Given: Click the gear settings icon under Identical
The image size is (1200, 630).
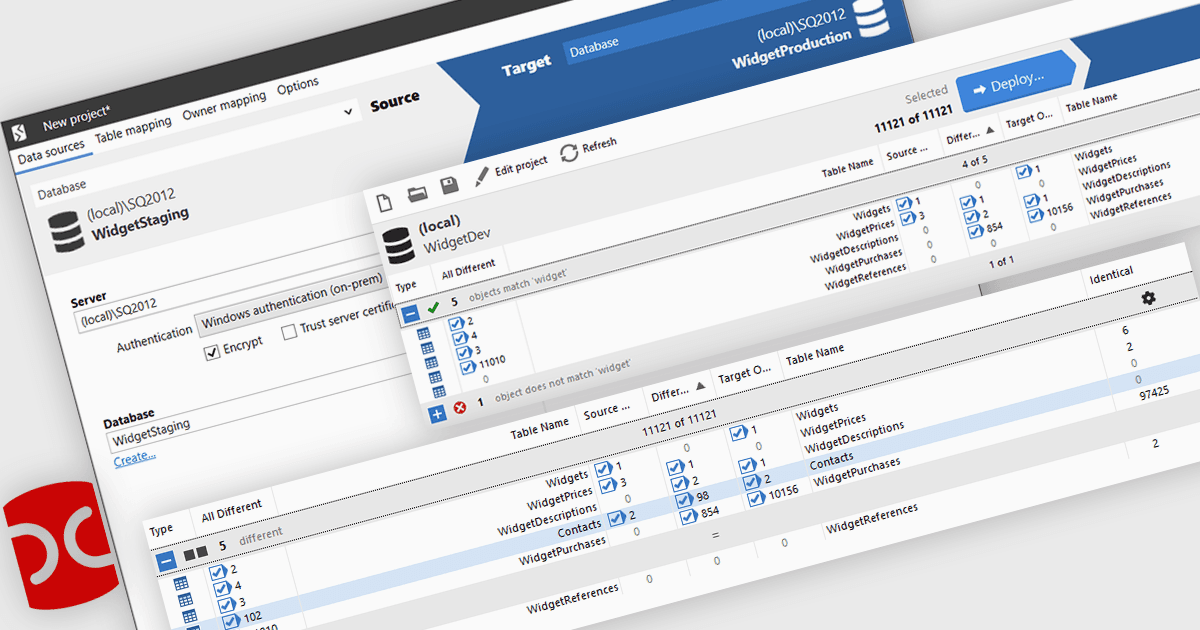Looking at the screenshot, I should click(x=1148, y=298).
